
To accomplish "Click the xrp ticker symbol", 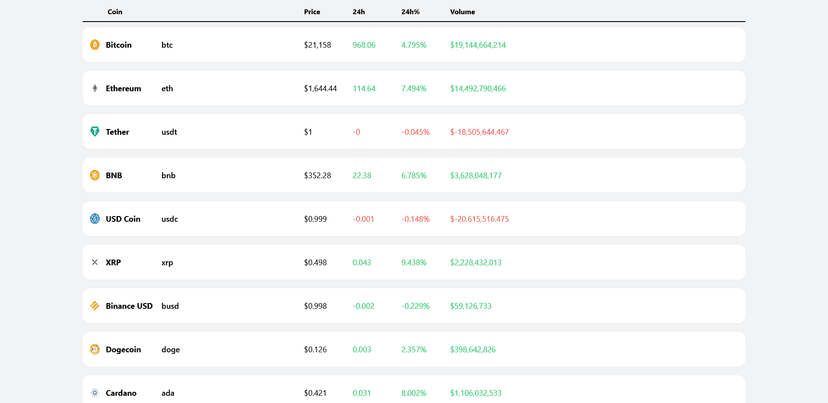I will click(x=167, y=263).
